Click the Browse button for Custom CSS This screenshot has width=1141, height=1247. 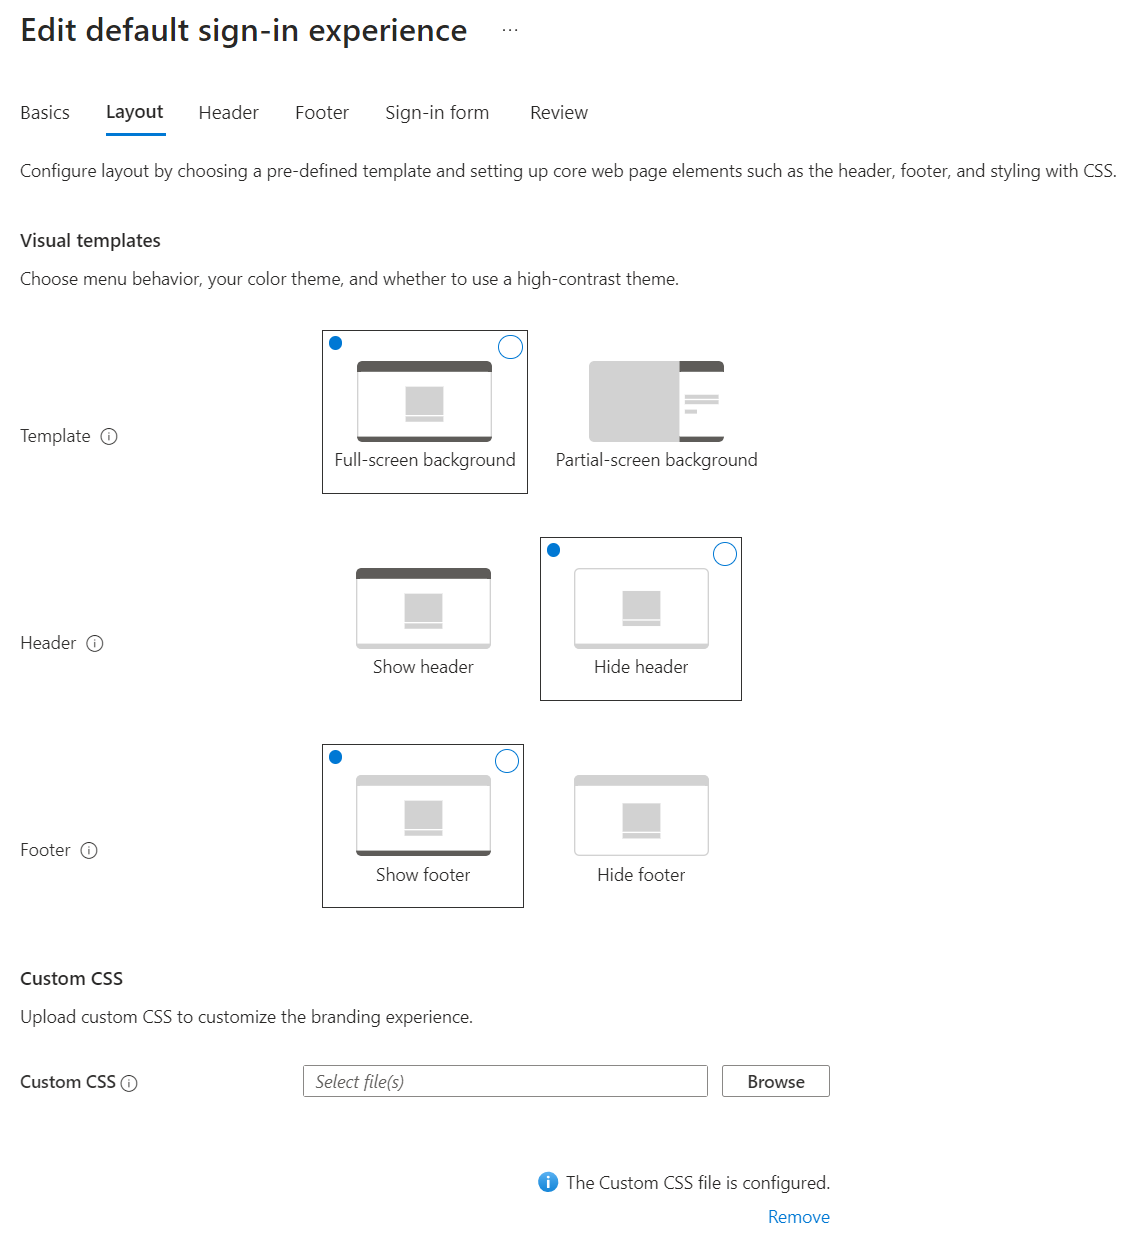[775, 1081]
